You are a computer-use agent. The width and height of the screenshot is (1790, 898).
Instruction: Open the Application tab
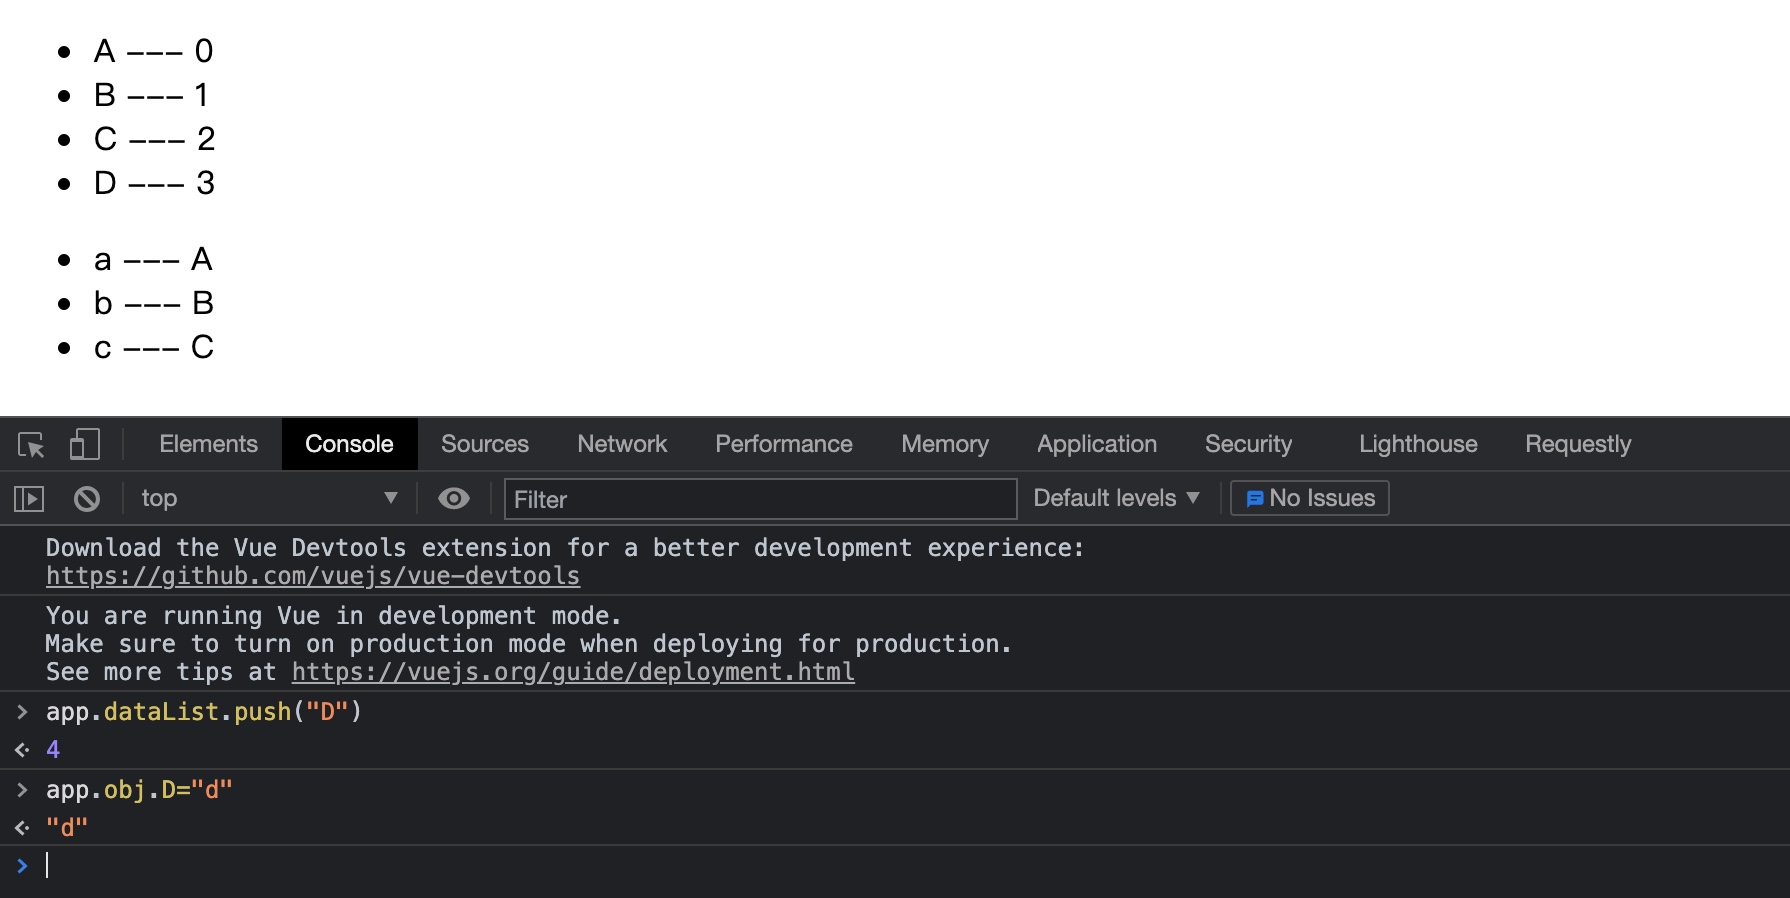[1097, 445]
